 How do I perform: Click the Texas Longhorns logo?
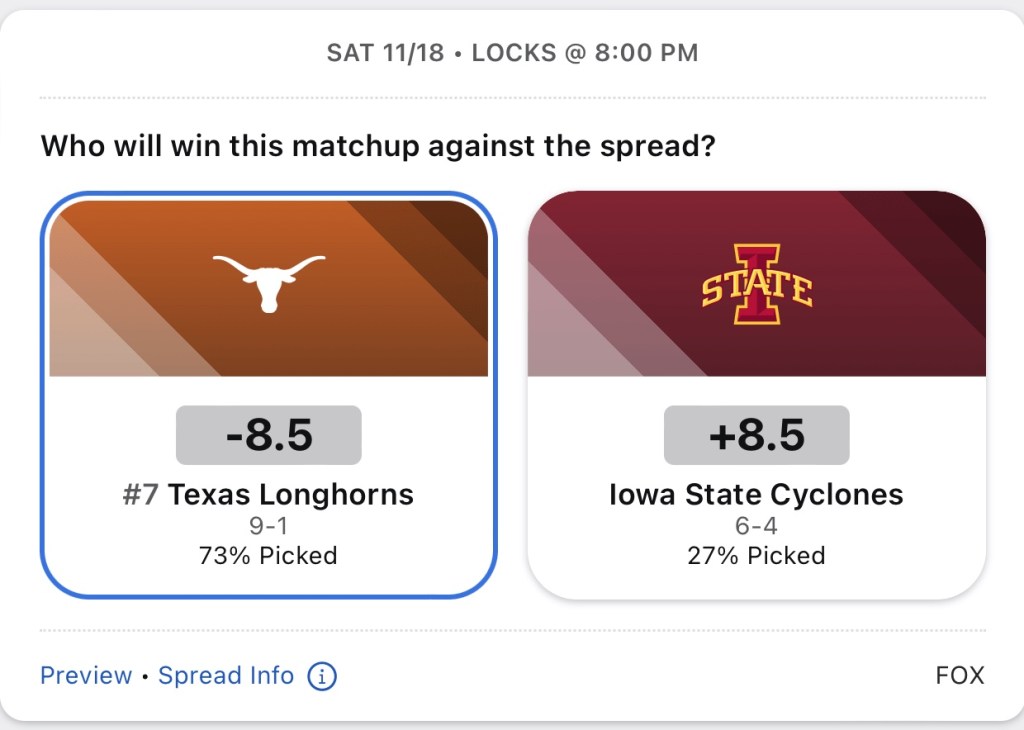coord(269,283)
